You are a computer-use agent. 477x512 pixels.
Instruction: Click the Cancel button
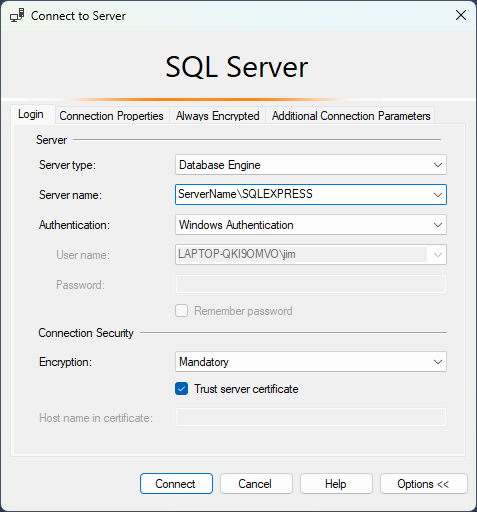click(x=256, y=484)
